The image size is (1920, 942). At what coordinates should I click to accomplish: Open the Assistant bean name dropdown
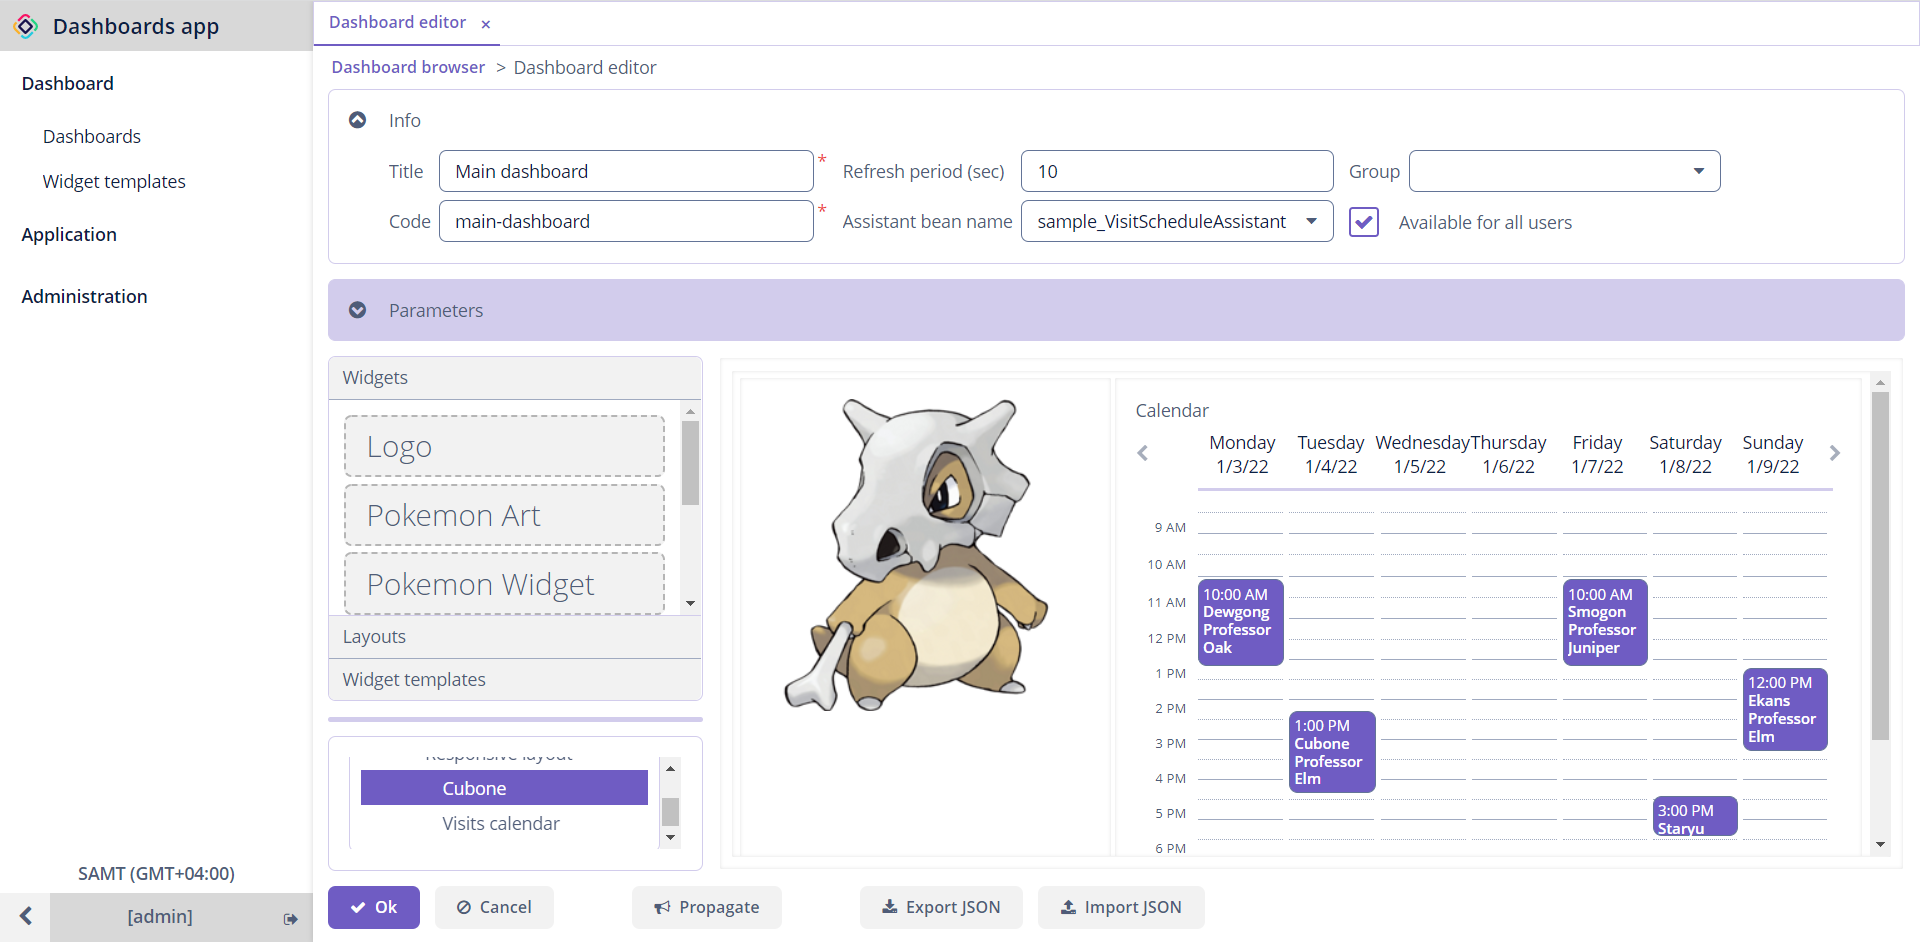[x=1311, y=221]
